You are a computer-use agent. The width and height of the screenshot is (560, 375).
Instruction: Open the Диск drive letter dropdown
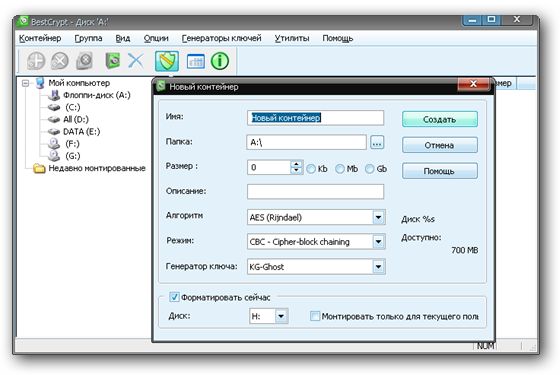tap(281, 316)
